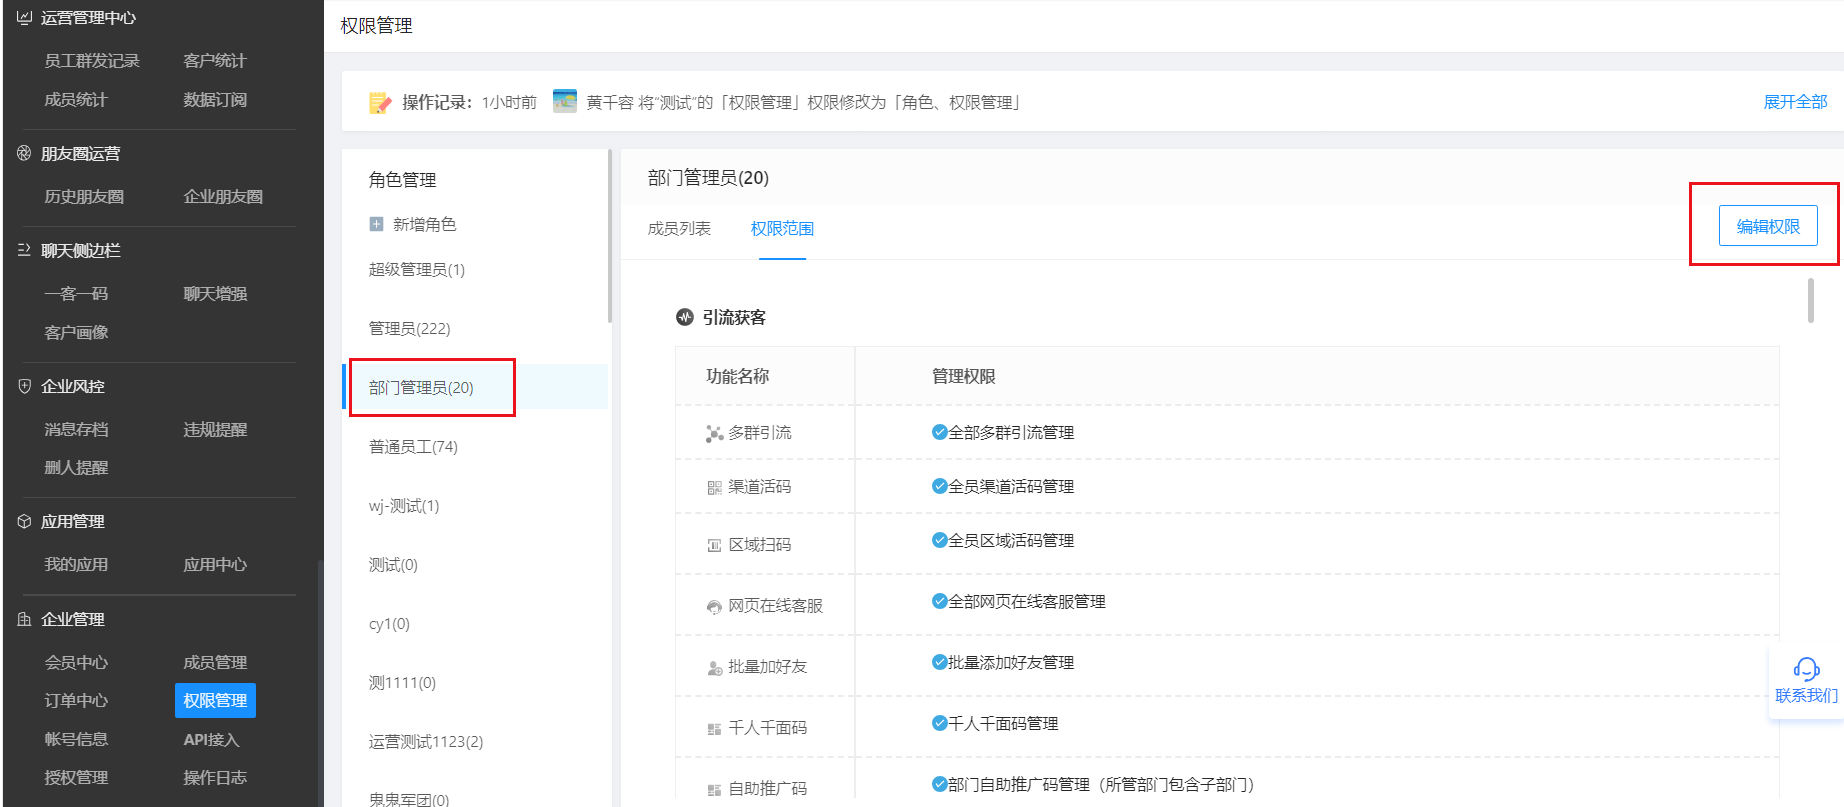Expand all records via 展开全部
Screen dimensions: 1844x807
(1795, 101)
